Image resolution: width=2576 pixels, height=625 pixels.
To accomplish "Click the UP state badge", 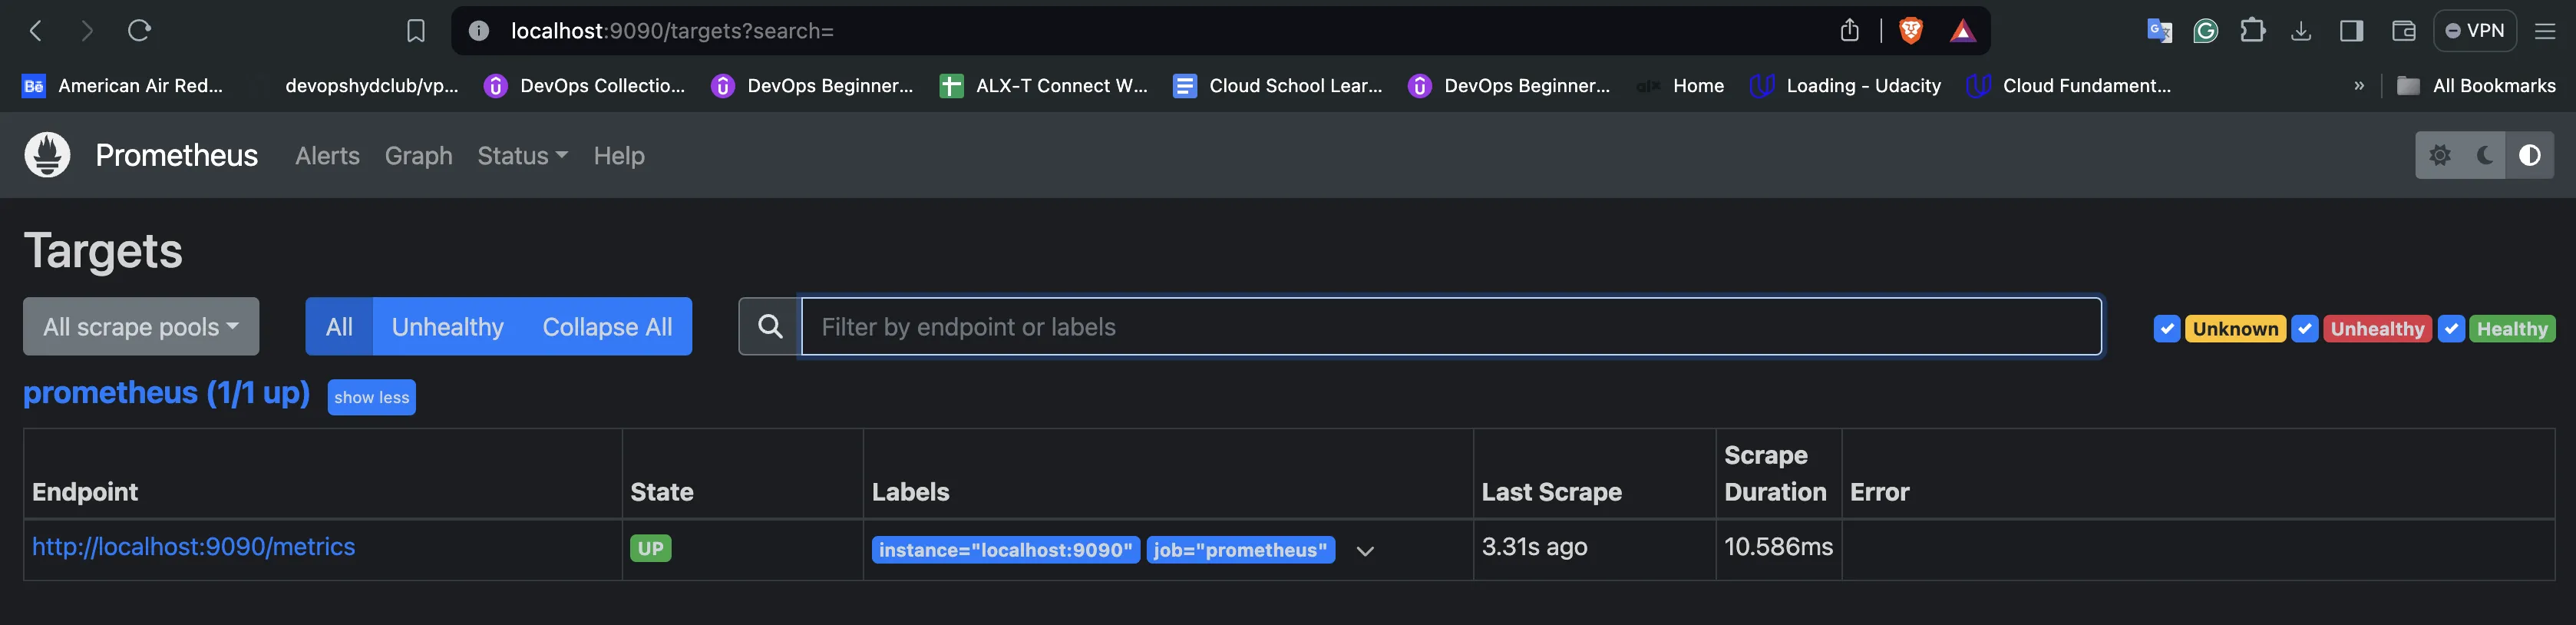I will click(651, 548).
